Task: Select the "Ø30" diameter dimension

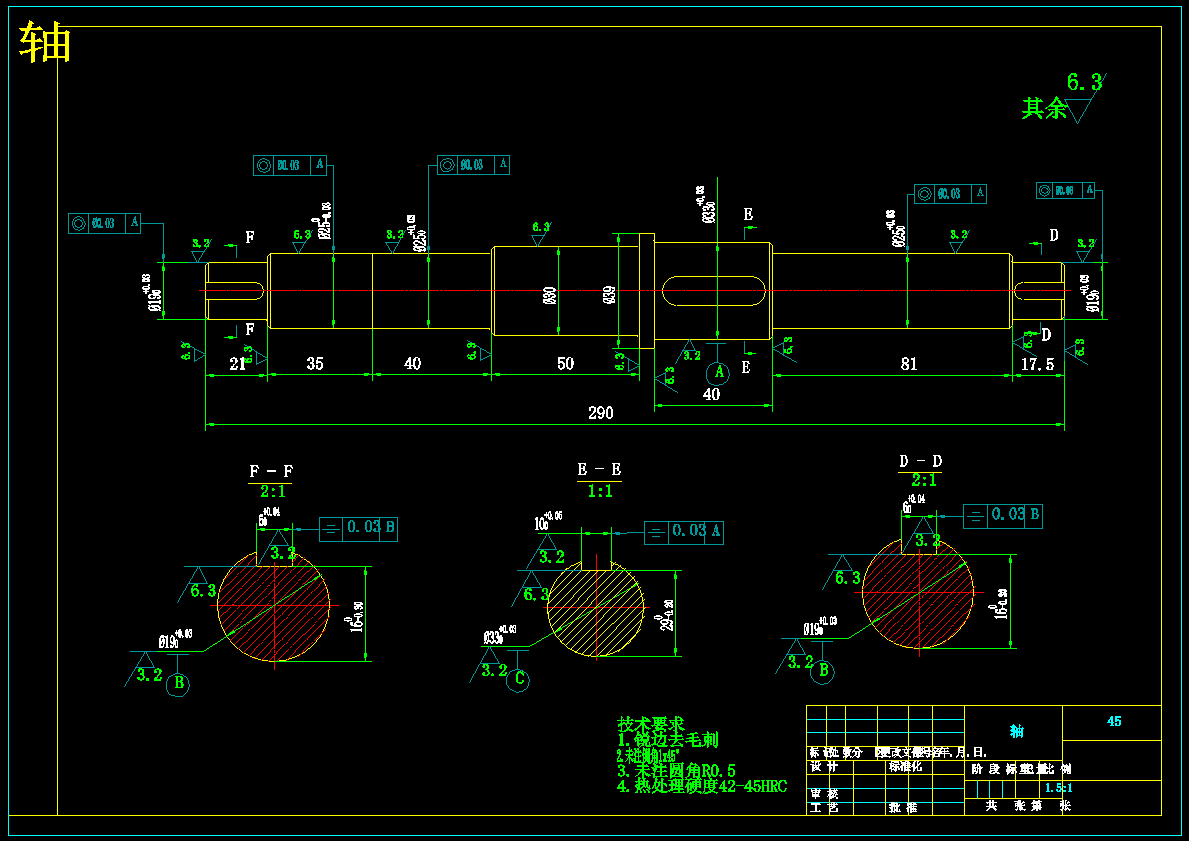Action: tap(550, 295)
